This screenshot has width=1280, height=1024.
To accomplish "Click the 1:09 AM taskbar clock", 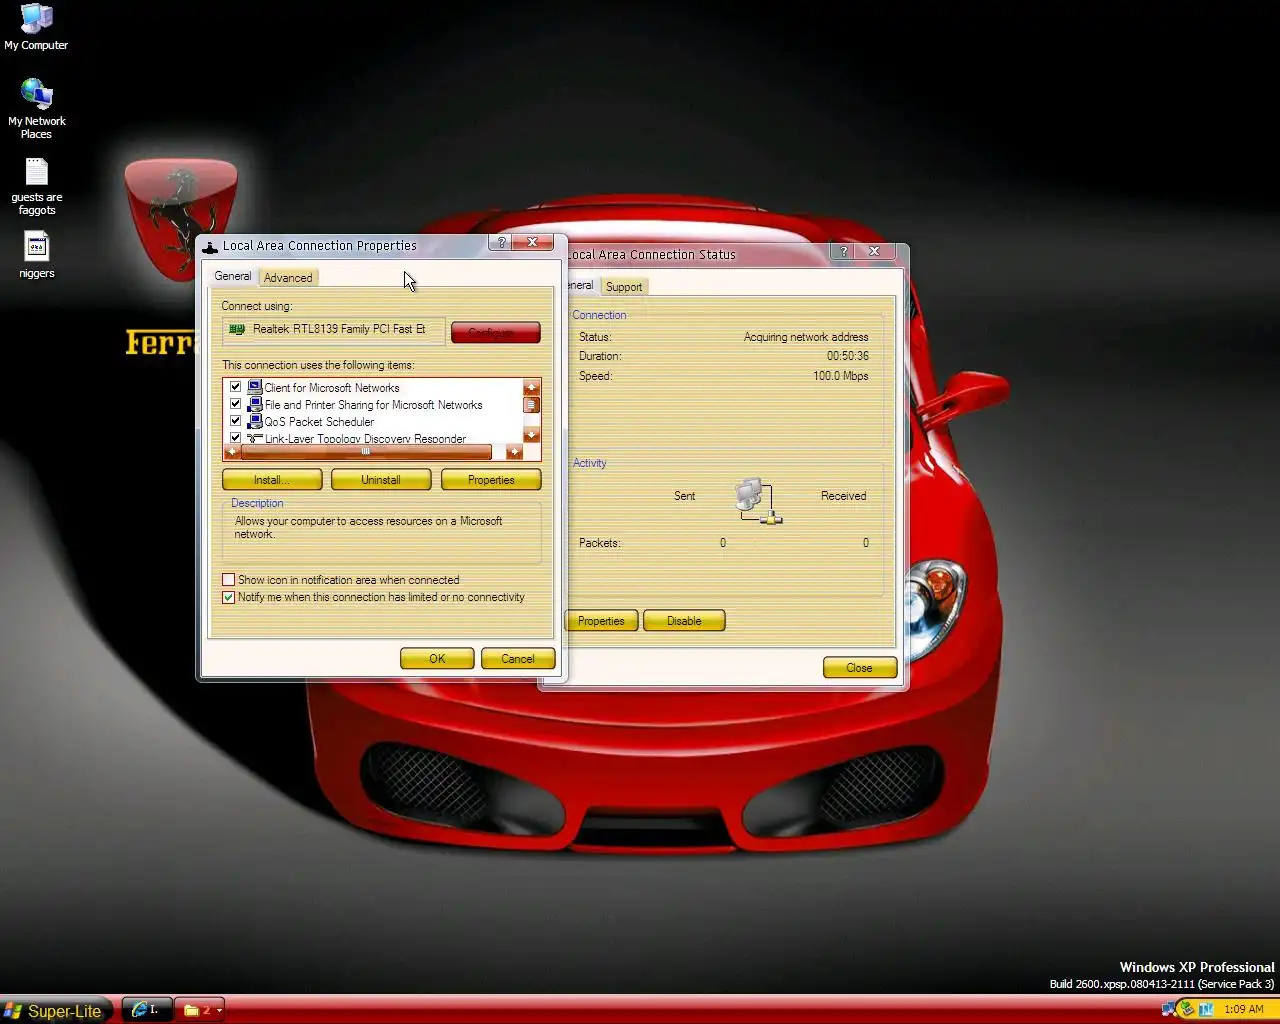I will coord(1244,1010).
